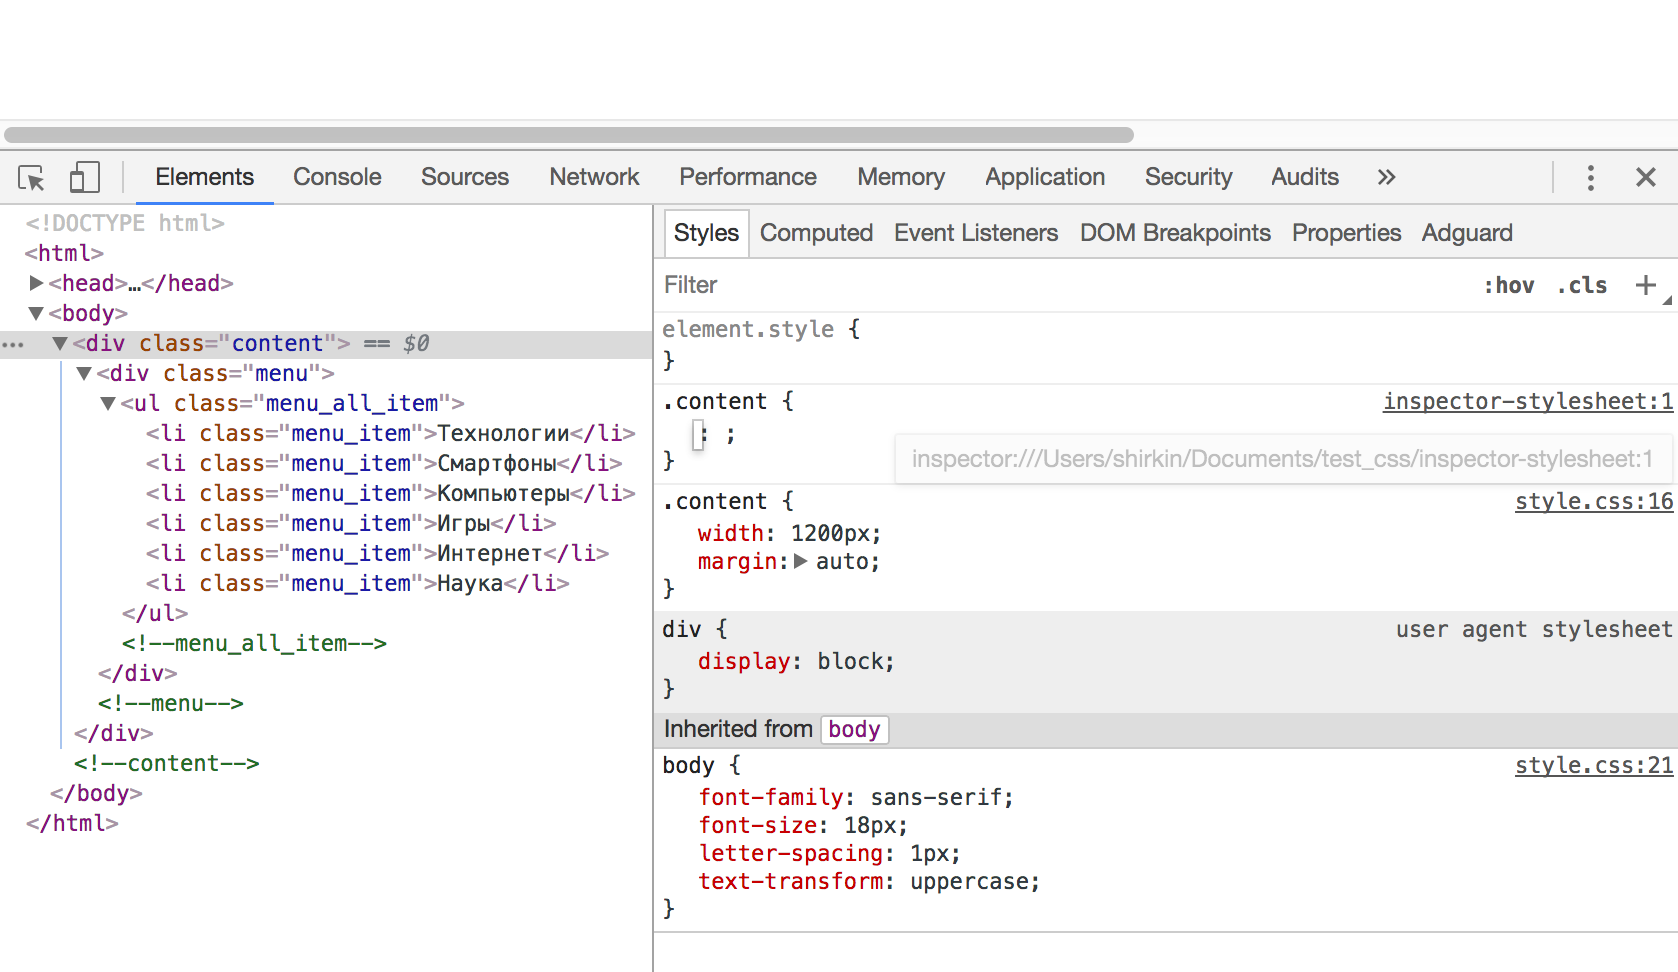Open the more tabs chevron

pos(1386,177)
